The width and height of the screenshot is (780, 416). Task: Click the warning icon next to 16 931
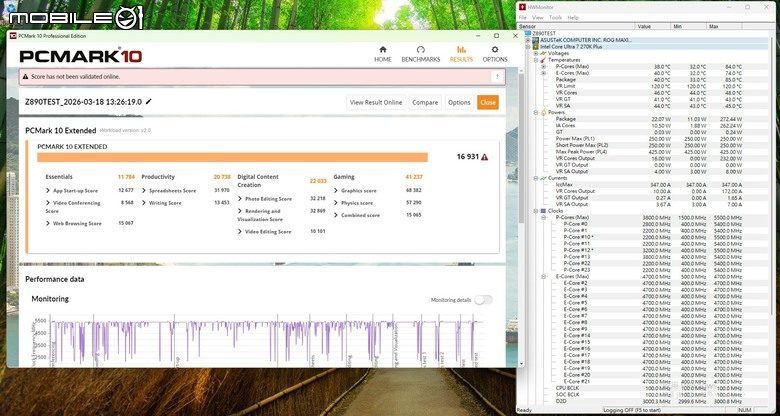(x=484, y=157)
